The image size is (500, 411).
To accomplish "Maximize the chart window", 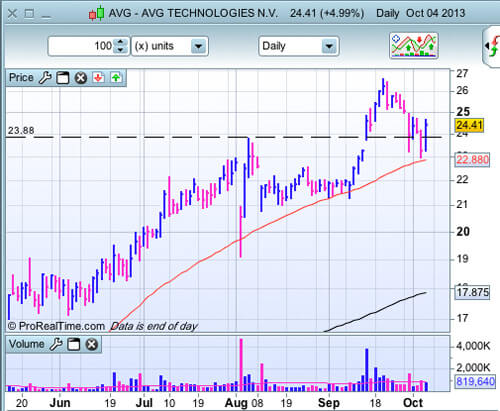I will pos(29,14).
